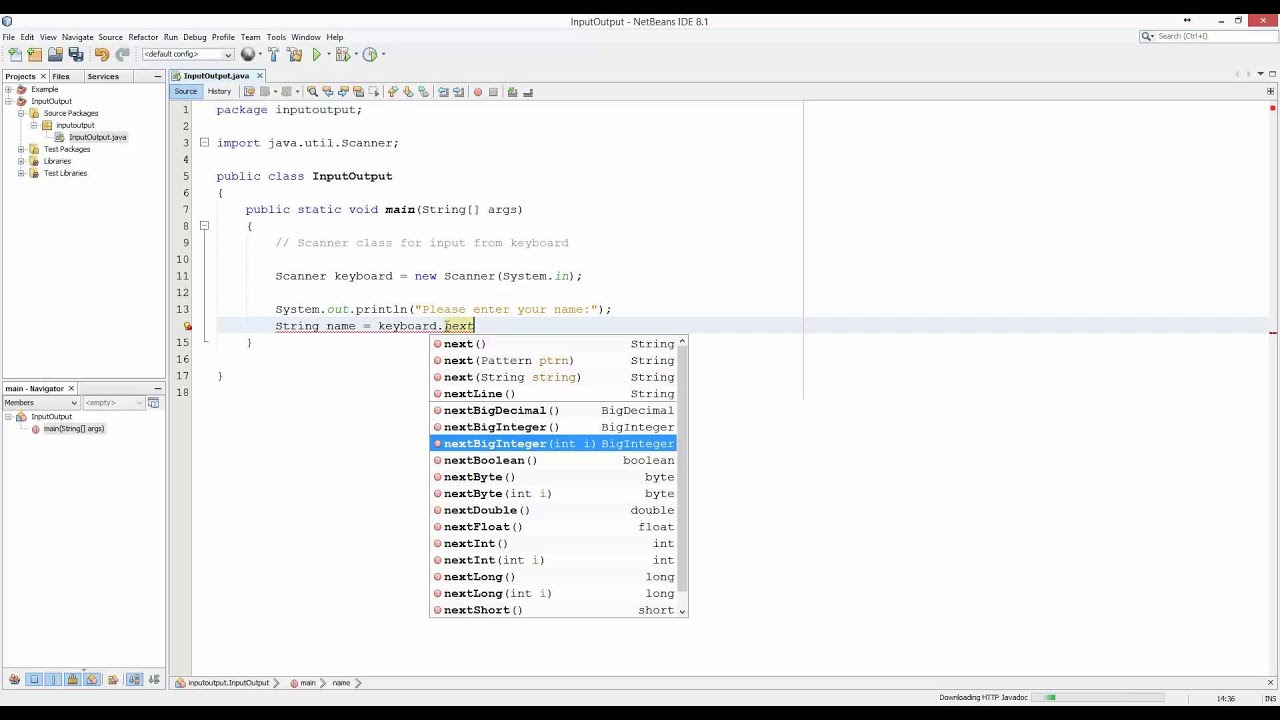
Task: Open the Members dropdown in Navigator
Action: coord(41,402)
